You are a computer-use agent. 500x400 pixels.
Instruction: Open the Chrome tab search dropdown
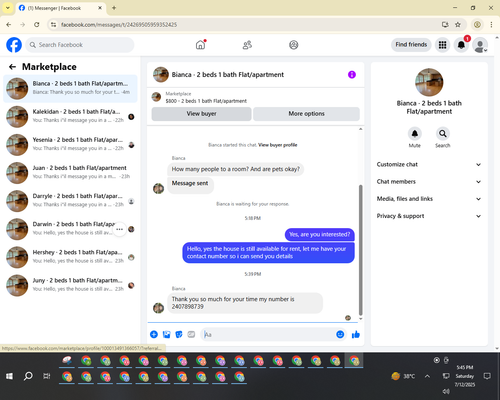8,8
